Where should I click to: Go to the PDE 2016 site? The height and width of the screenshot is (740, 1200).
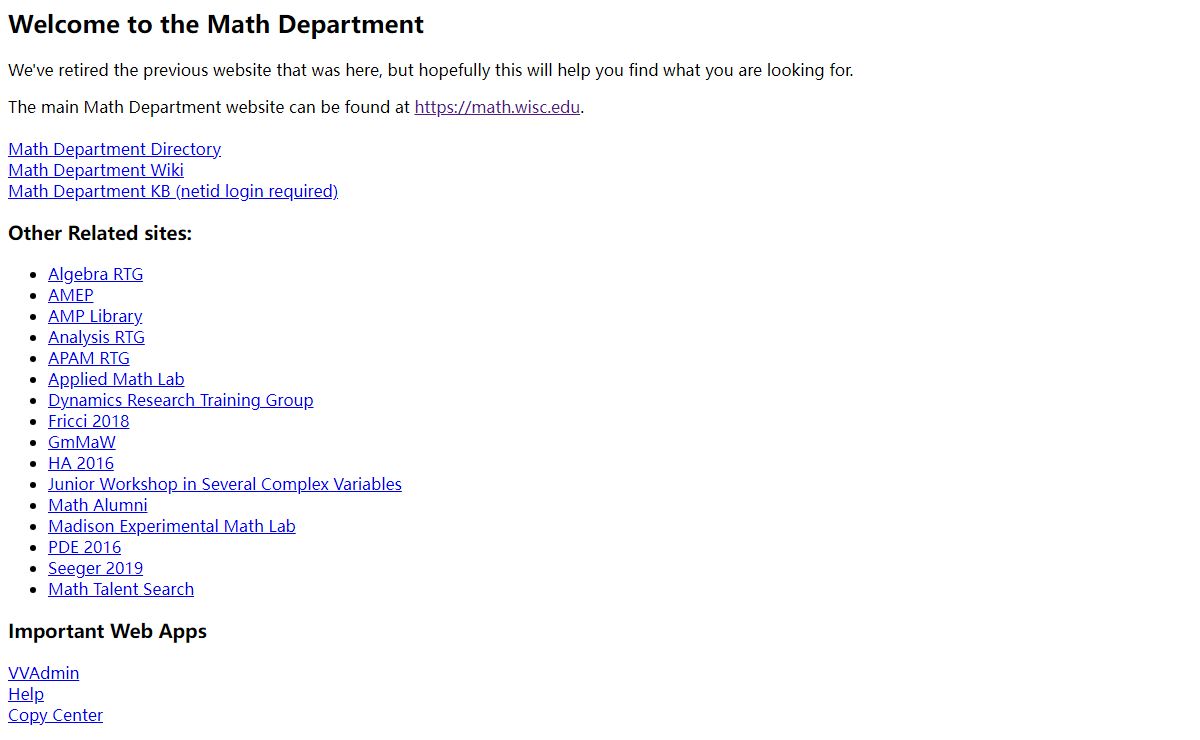[85, 547]
